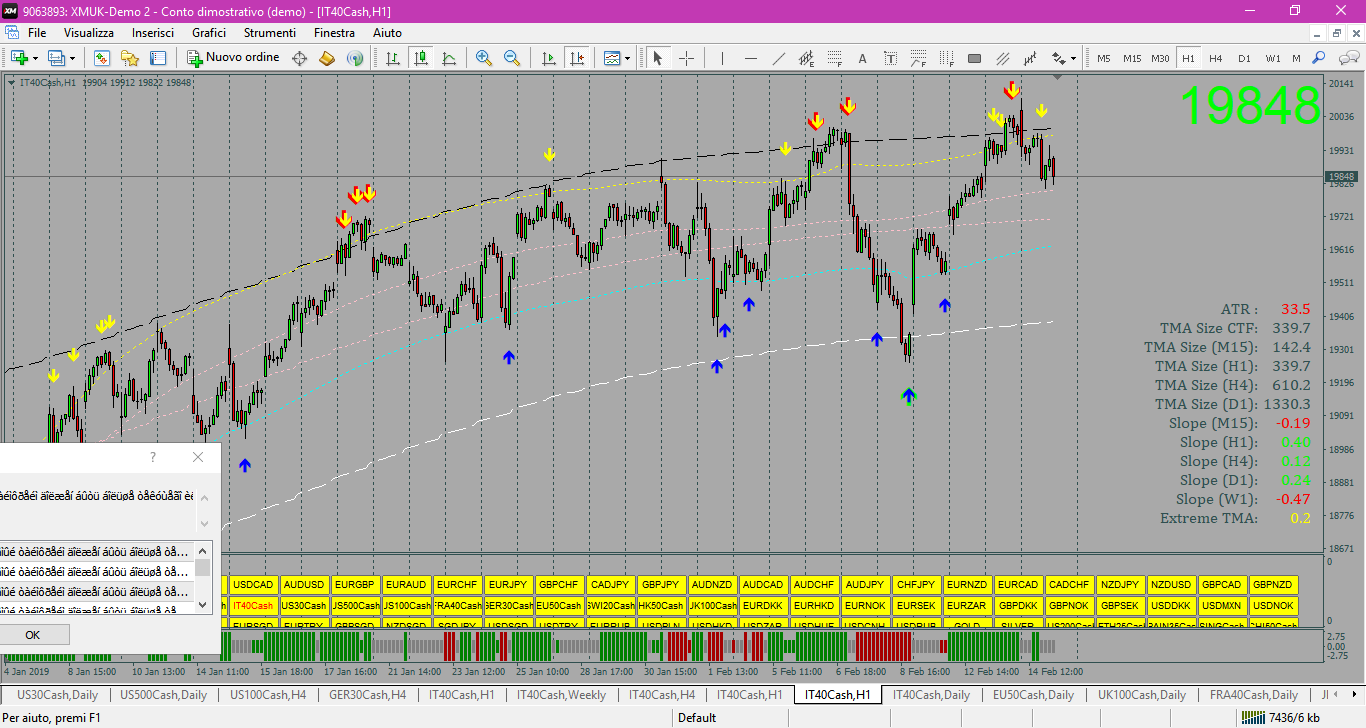This screenshot has height=728, width=1366.
Task: Toggle the Terminal window icon
Action: coord(158,58)
